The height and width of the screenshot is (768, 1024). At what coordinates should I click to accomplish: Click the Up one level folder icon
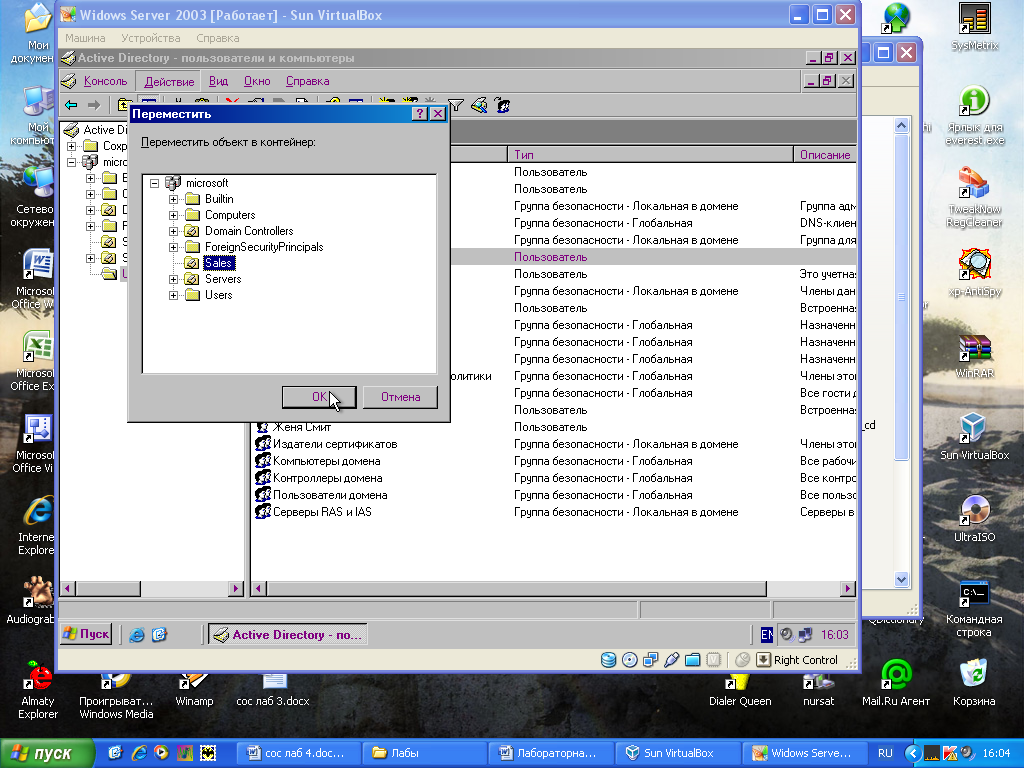(123, 104)
